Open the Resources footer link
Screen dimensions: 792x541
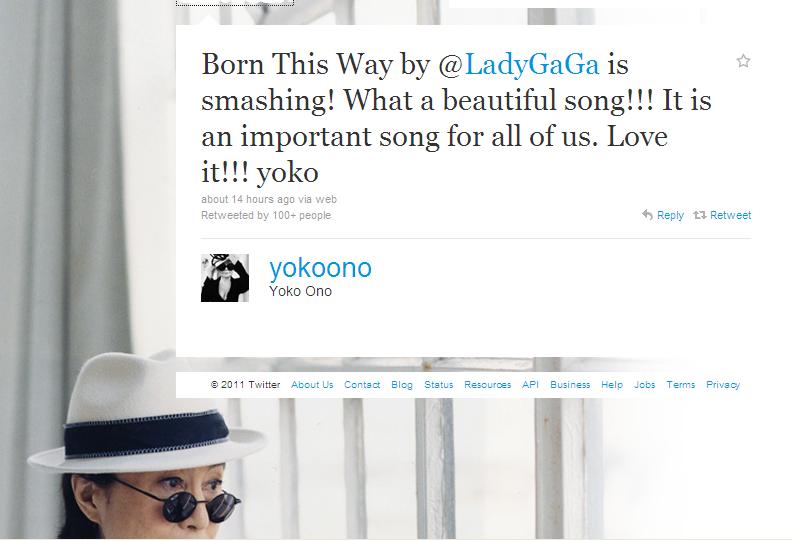[487, 384]
